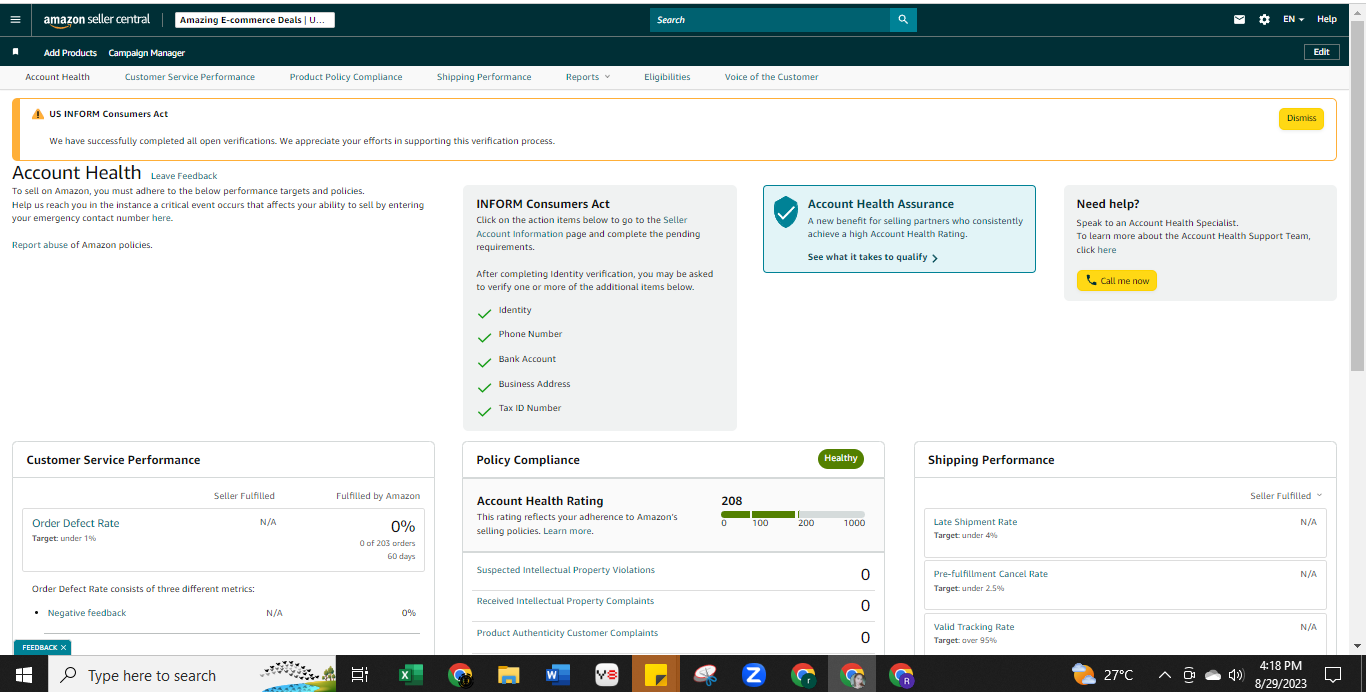Click into the Search input field
This screenshot has height=692, width=1366.
click(x=770, y=20)
